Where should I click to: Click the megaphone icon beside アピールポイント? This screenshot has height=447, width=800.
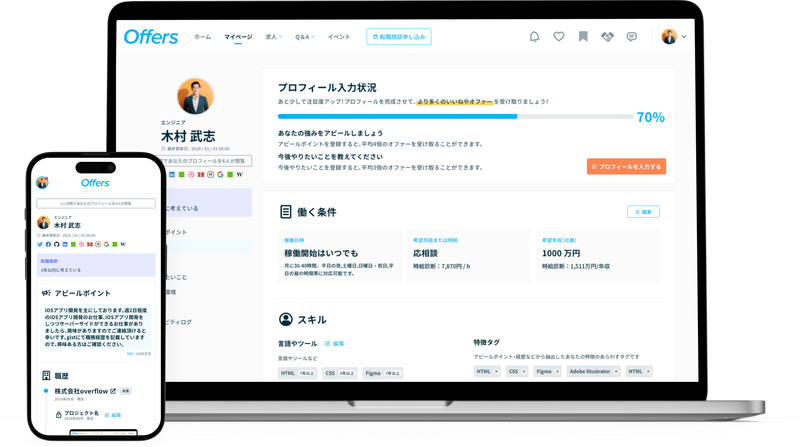pos(46,293)
